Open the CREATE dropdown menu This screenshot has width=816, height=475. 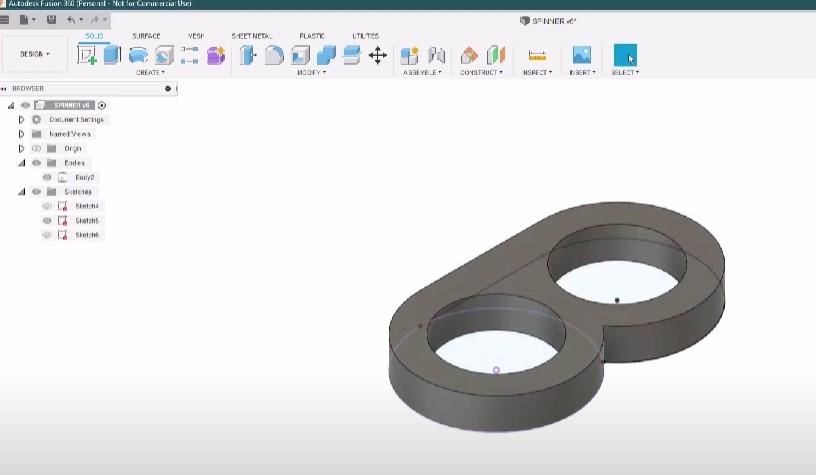[x=150, y=72]
